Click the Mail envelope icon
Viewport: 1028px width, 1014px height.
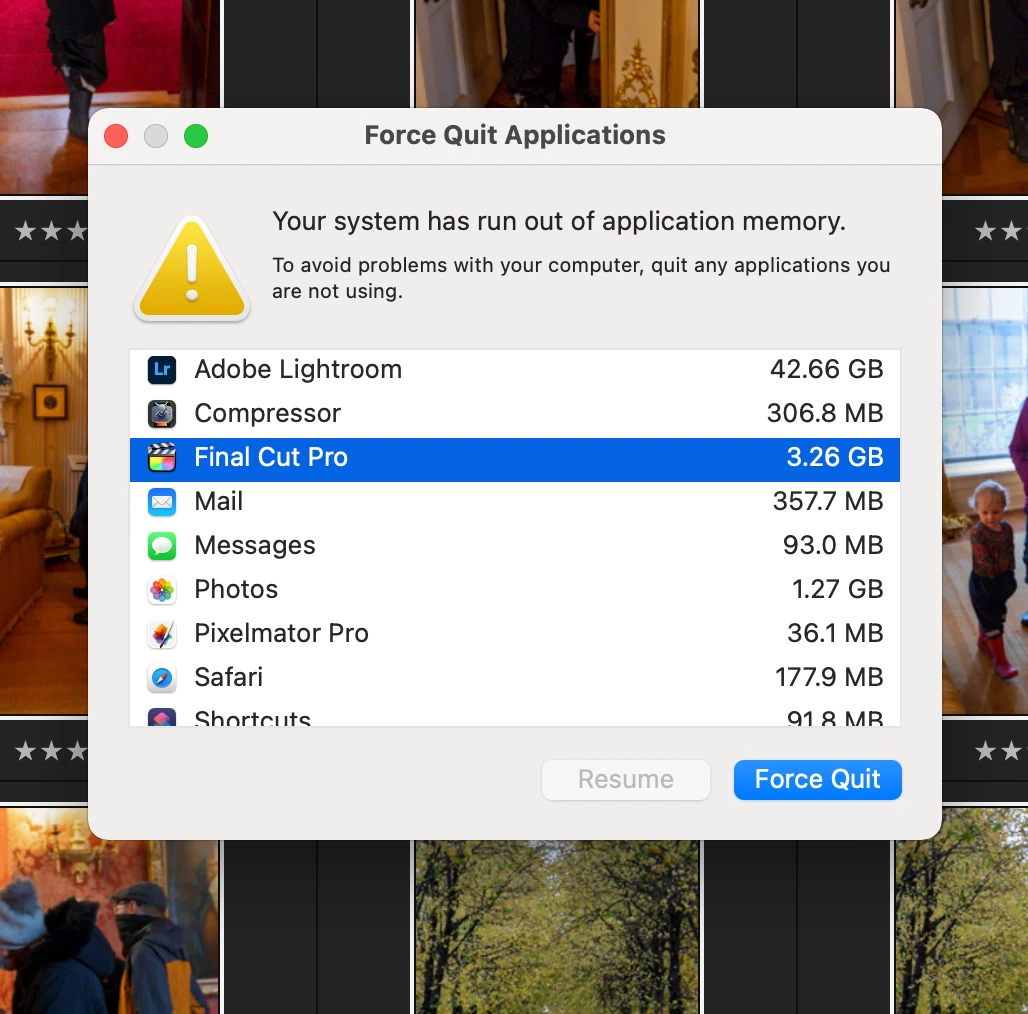tap(161, 502)
